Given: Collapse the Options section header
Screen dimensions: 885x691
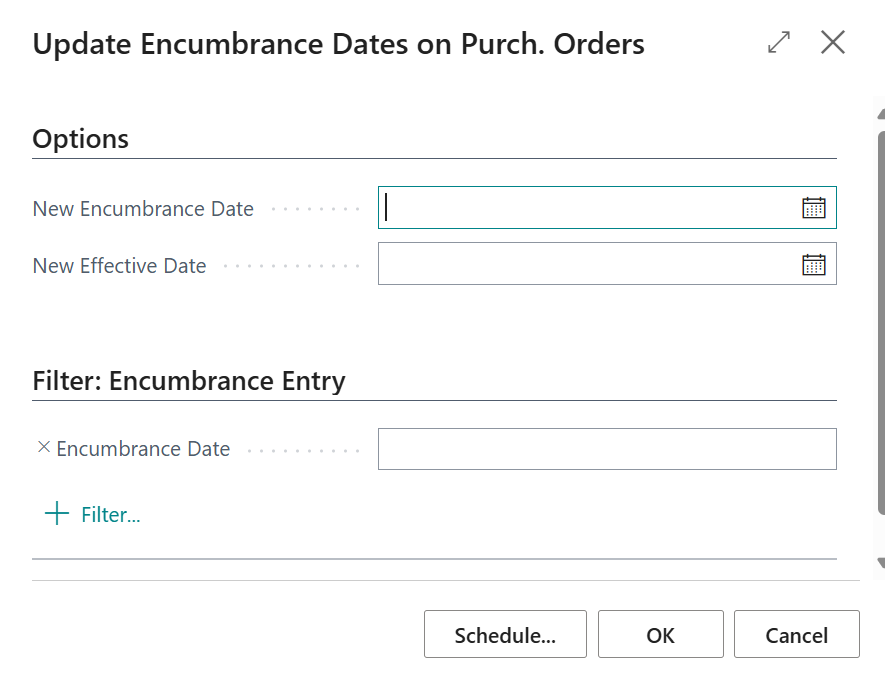Looking at the screenshot, I should click(81, 139).
